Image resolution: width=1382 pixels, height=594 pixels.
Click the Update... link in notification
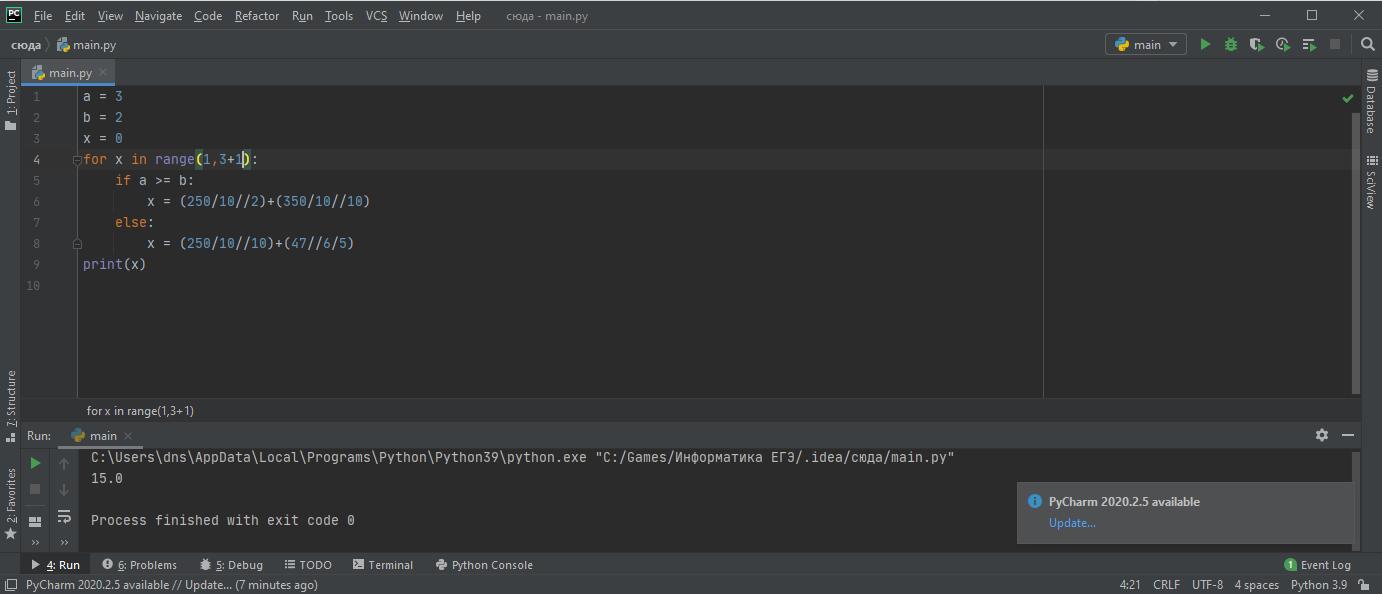pyautogui.click(x=1072, y=523)
